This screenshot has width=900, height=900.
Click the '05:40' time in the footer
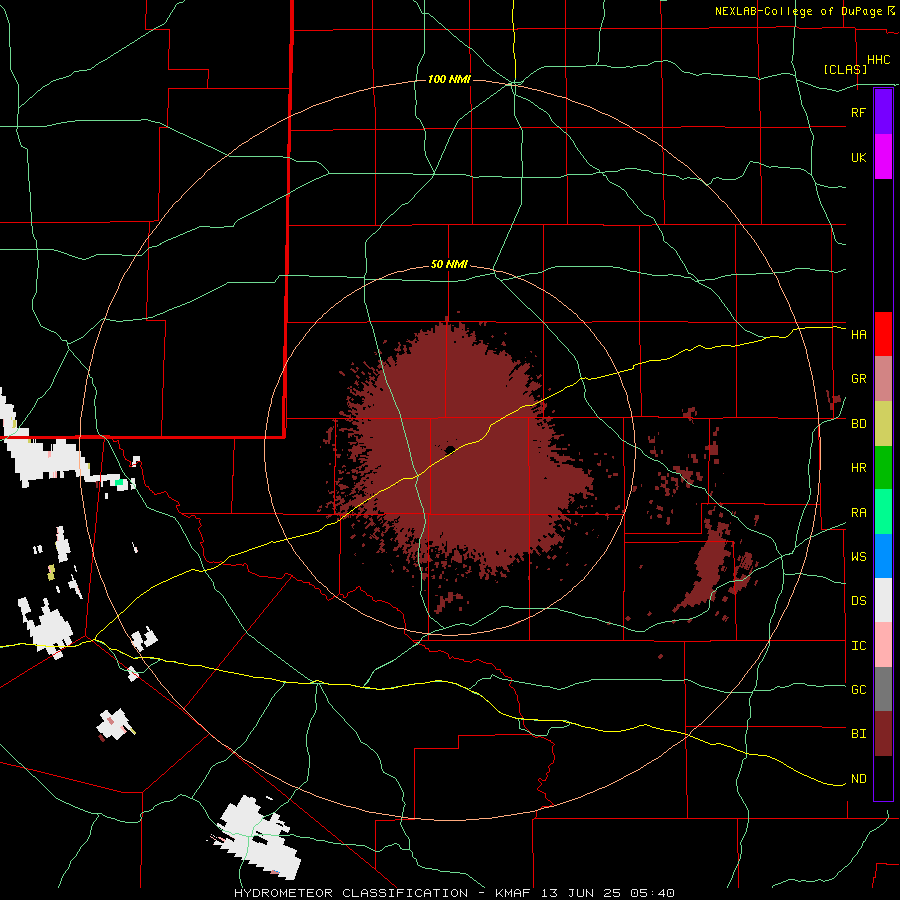point(651,893)
